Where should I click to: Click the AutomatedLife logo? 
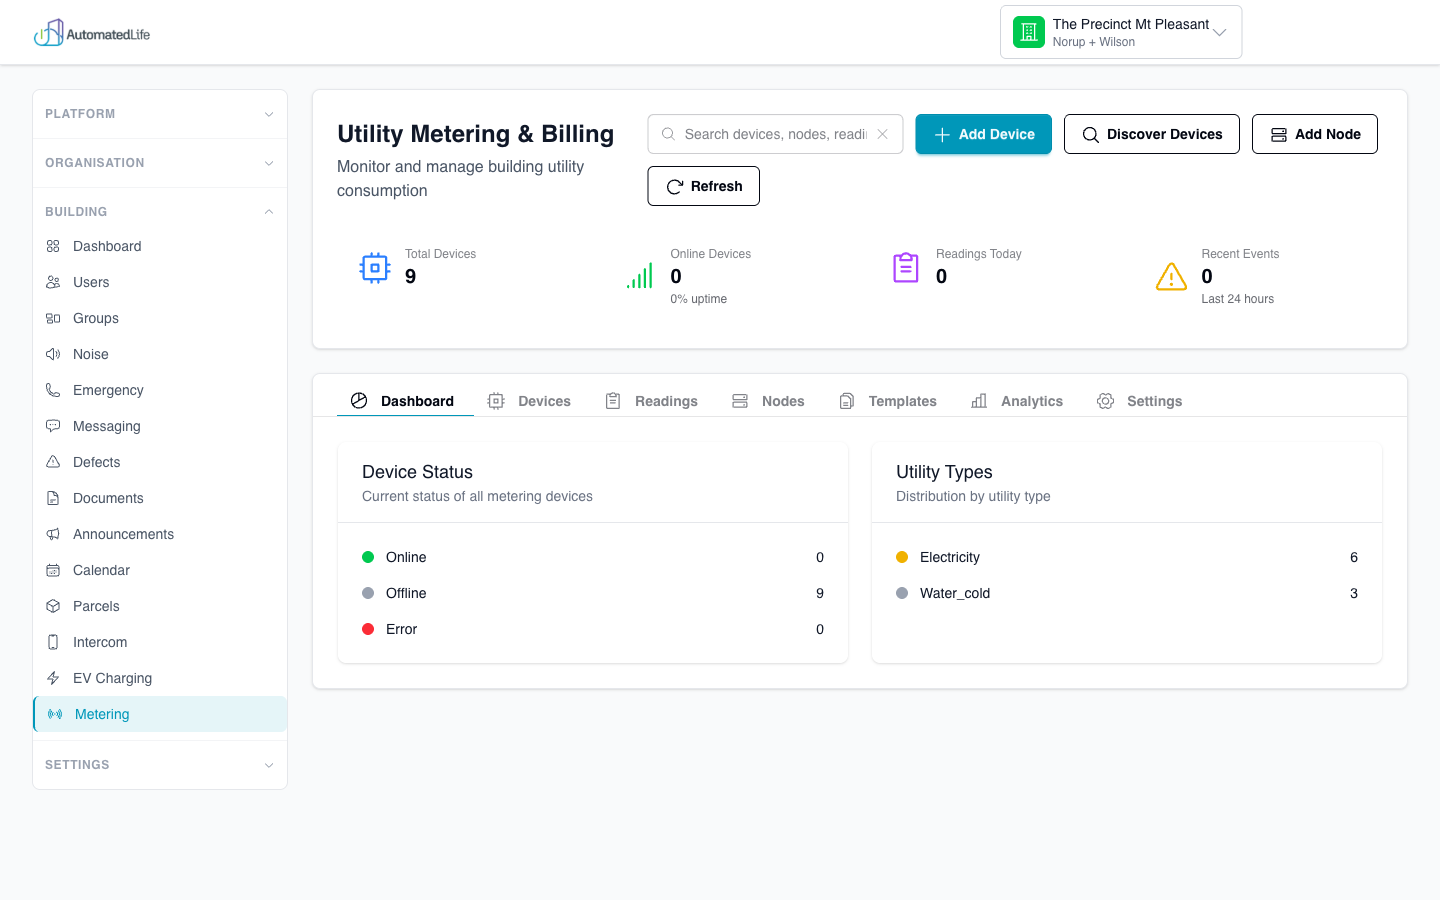pos(92,32)
